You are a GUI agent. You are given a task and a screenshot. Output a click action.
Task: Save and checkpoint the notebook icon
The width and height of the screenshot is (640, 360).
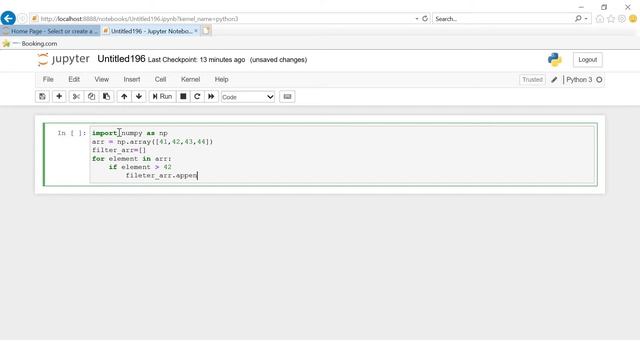coord(42,97)
